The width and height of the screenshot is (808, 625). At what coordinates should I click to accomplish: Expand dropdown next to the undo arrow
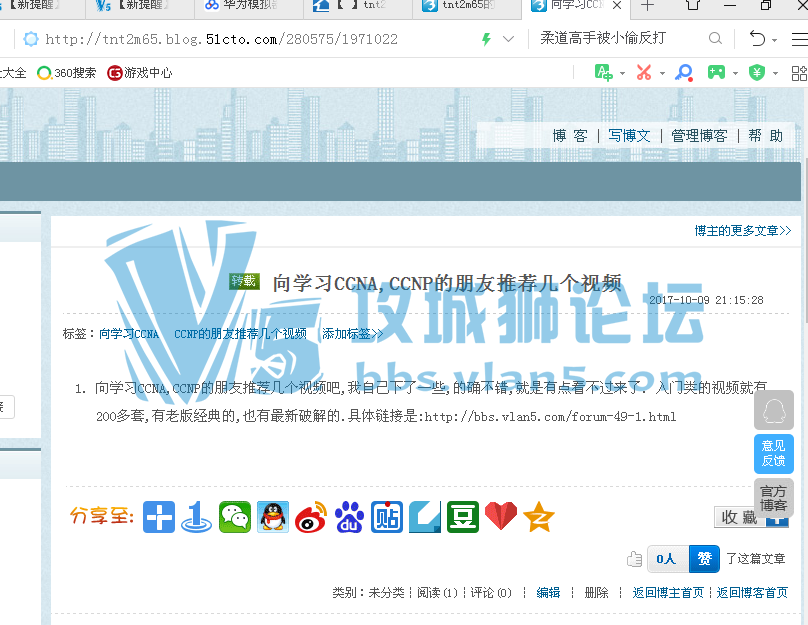[x=775, y=40]
